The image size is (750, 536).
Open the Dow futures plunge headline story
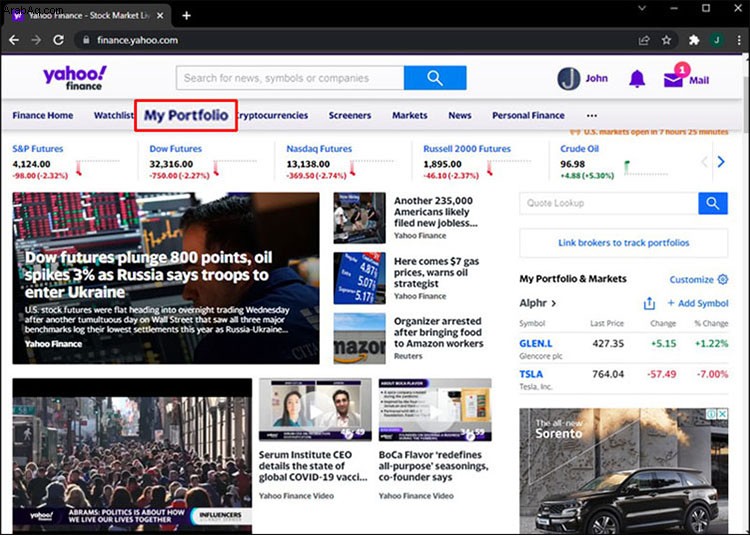[148, 274]
